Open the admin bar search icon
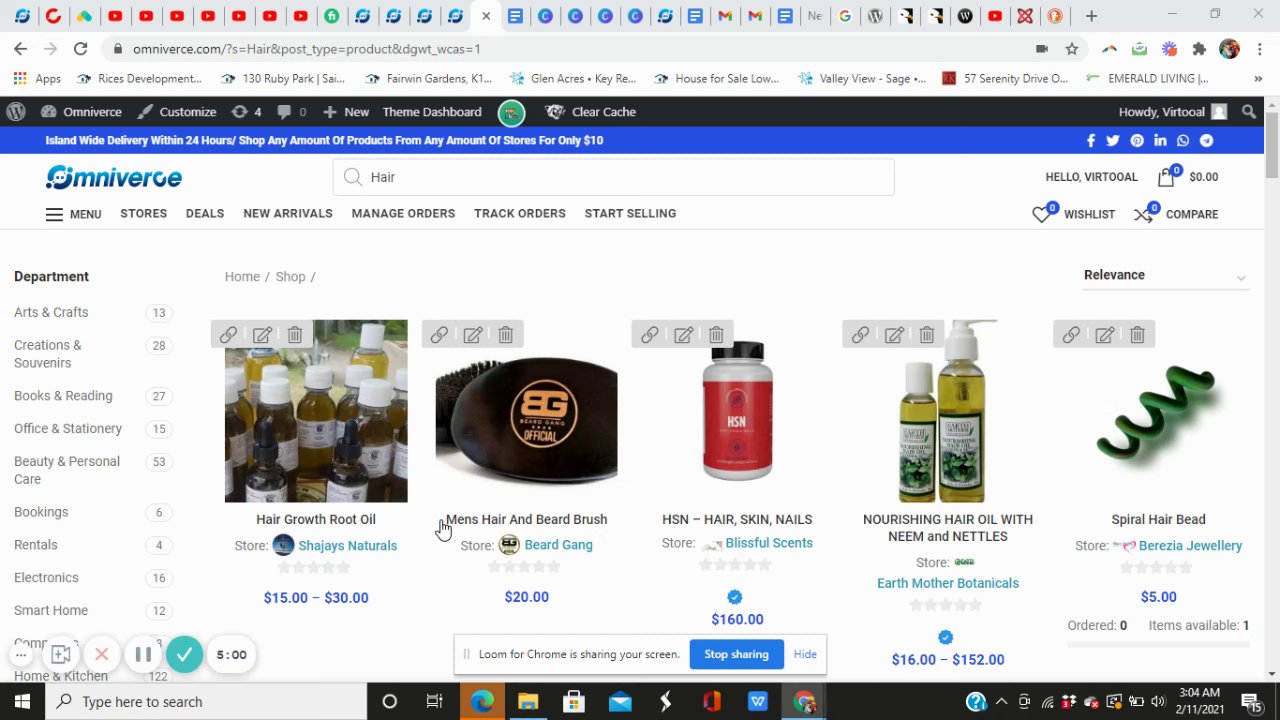 (1249, 112)
